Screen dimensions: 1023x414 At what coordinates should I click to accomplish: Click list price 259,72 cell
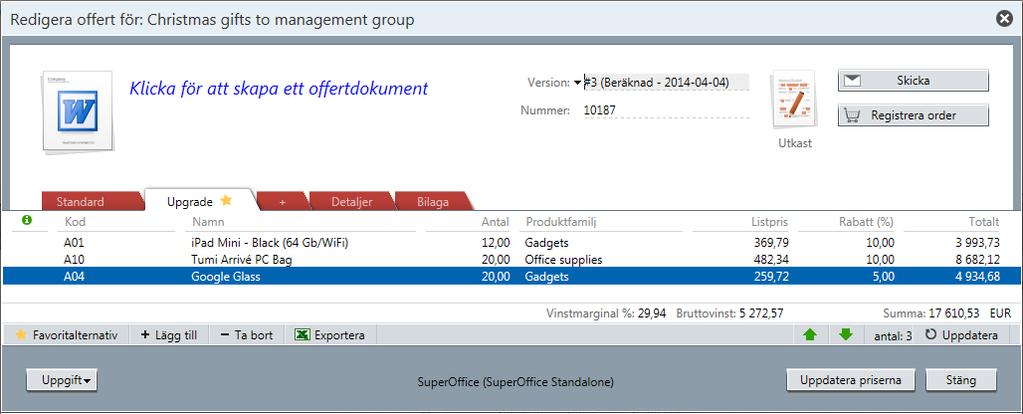(770, 276)
